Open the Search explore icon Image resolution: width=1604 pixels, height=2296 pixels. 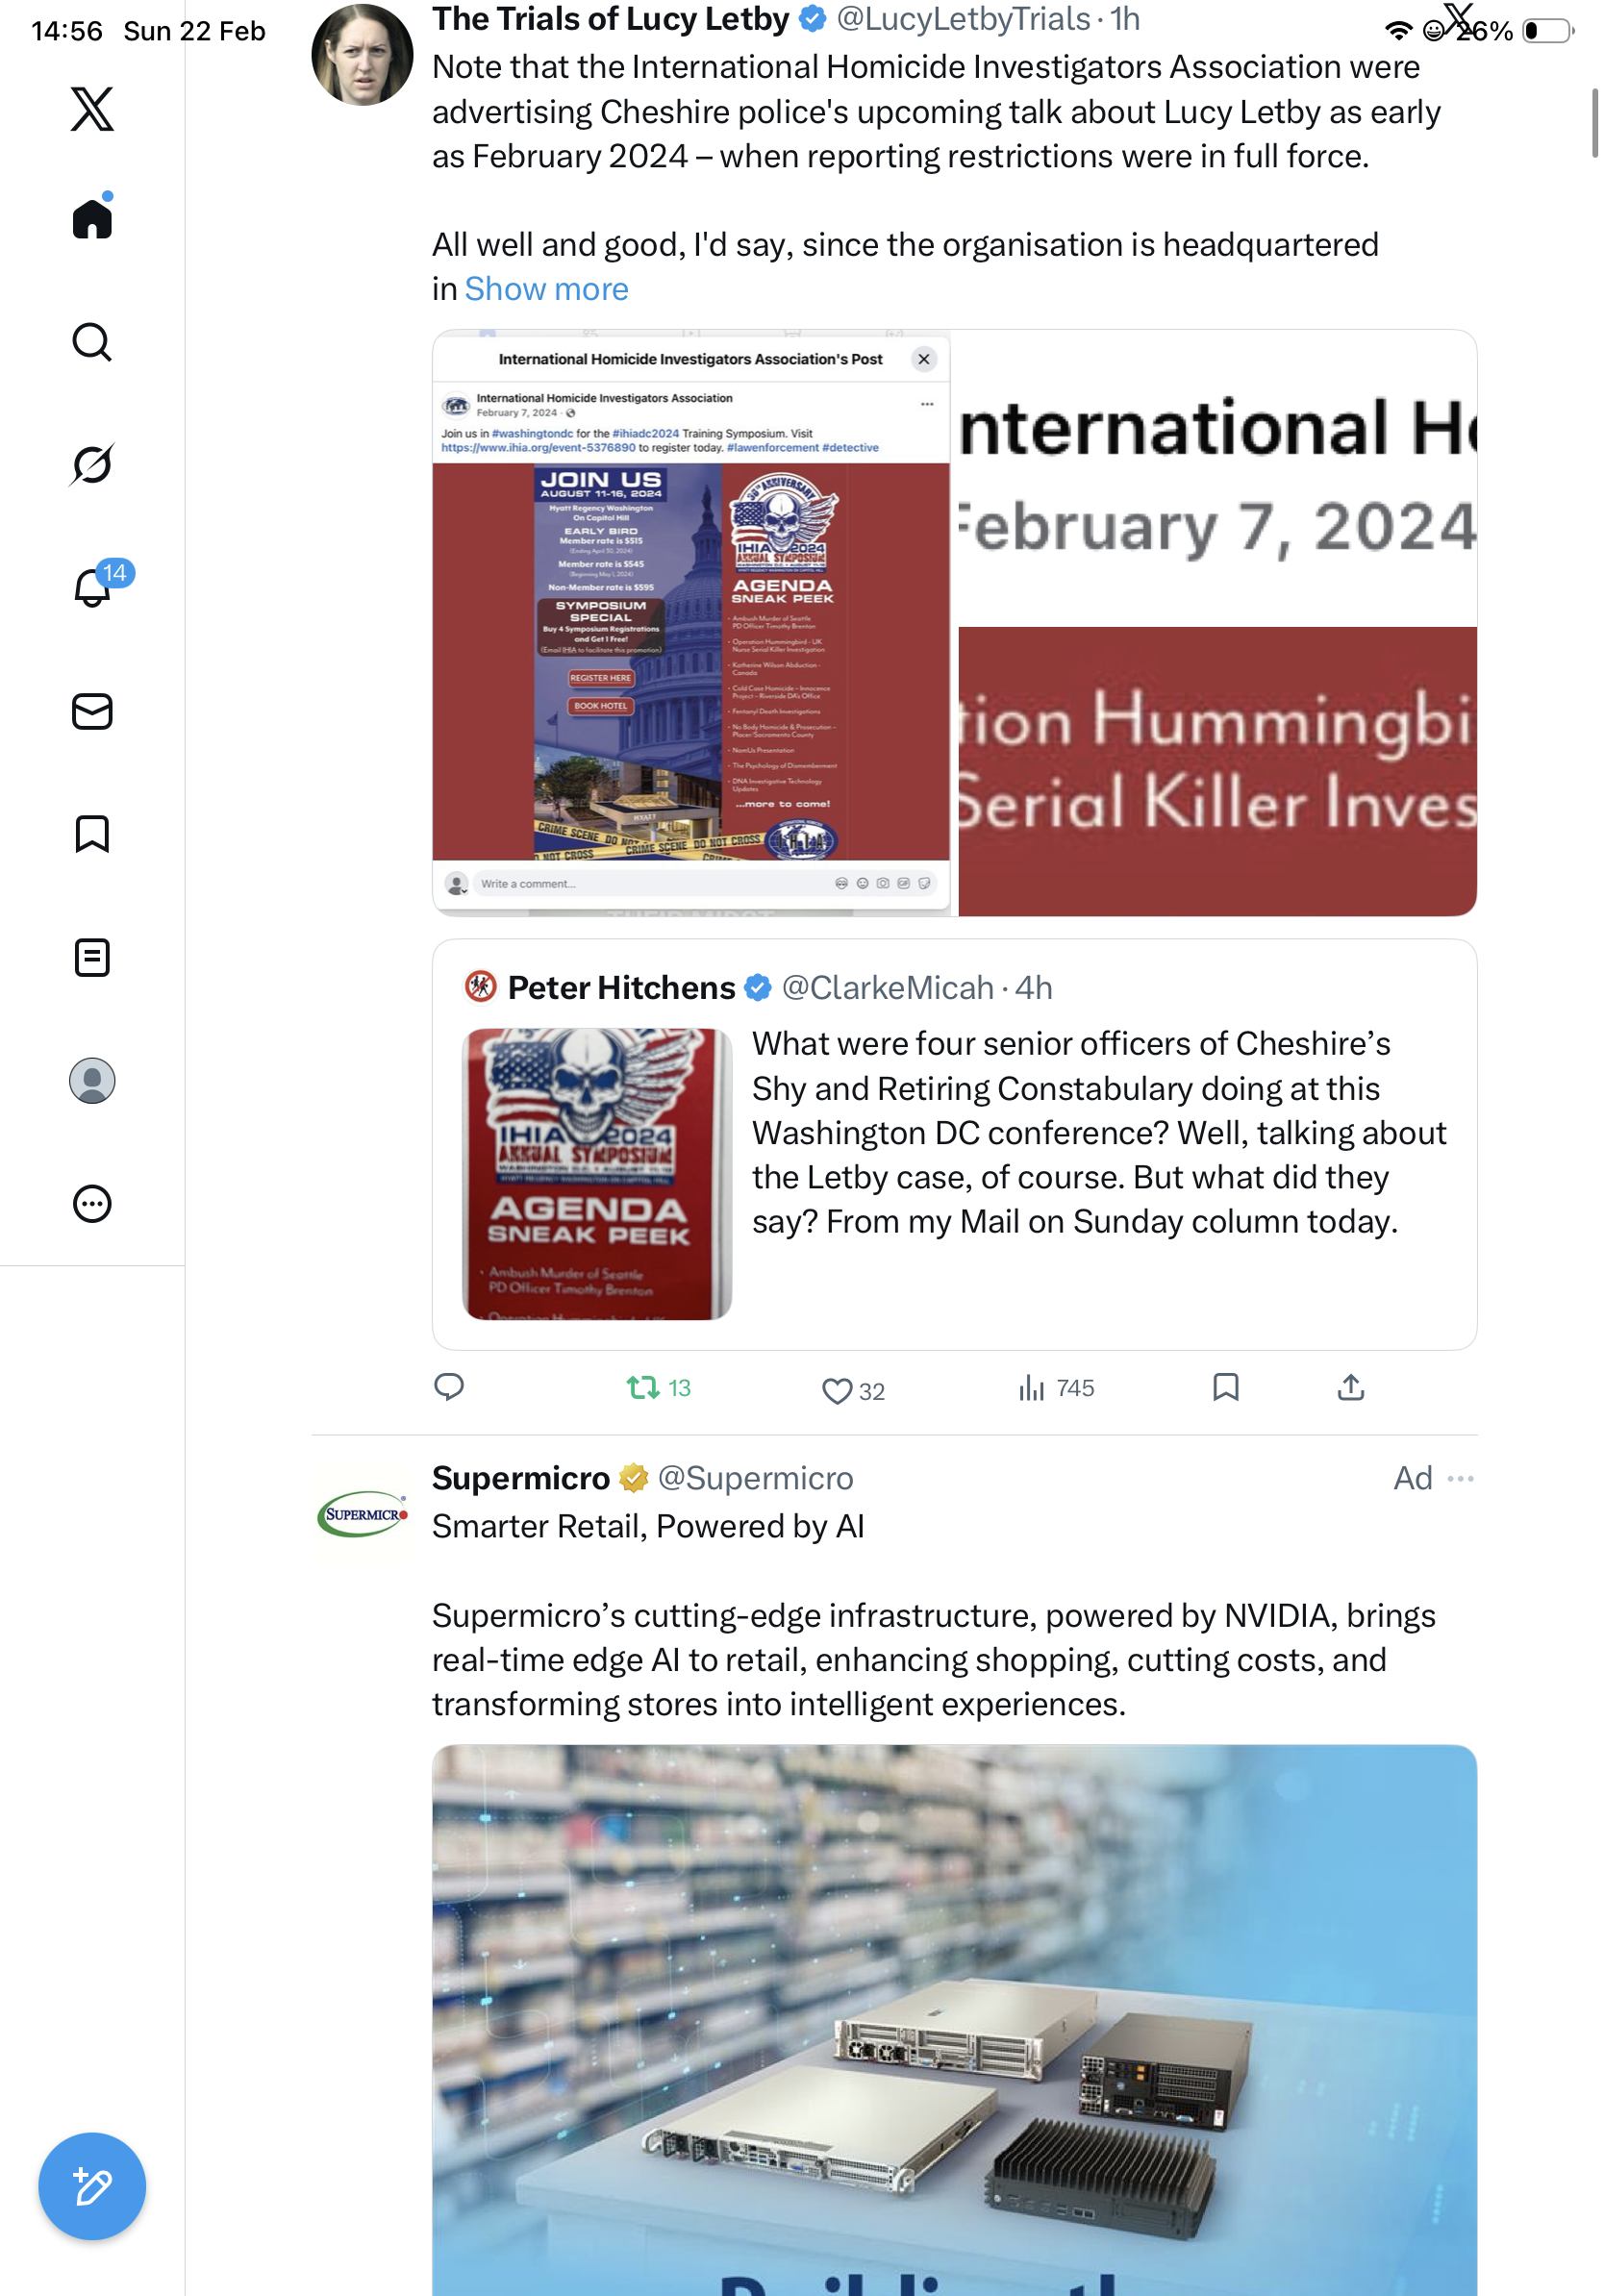coord(92,342)
